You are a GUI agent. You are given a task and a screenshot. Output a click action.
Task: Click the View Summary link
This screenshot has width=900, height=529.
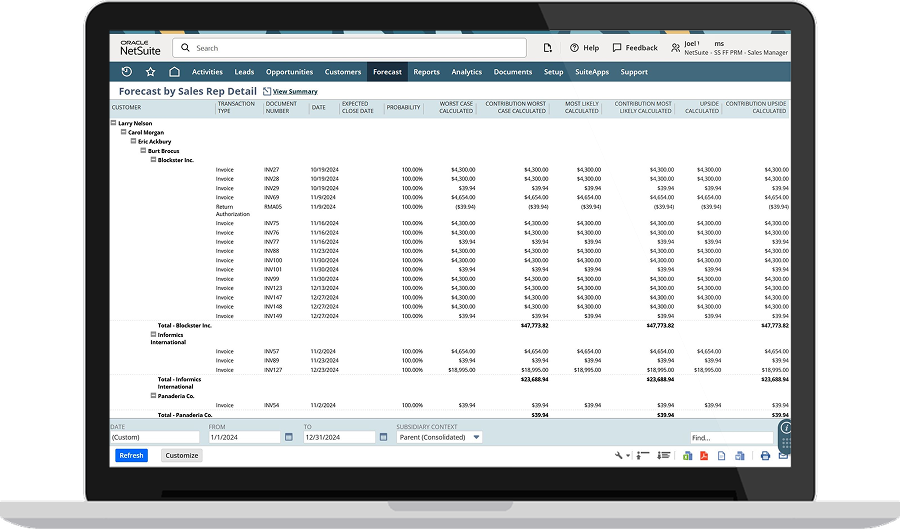point(295,92)
